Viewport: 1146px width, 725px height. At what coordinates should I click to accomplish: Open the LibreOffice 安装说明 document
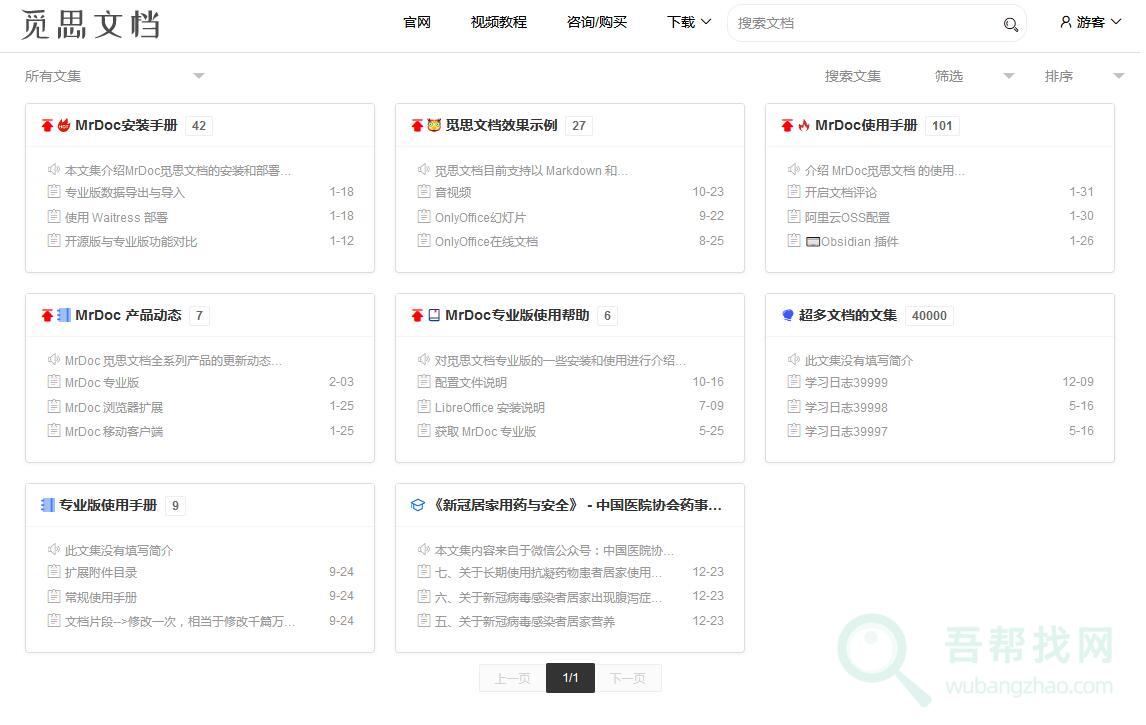pos(489,407)
